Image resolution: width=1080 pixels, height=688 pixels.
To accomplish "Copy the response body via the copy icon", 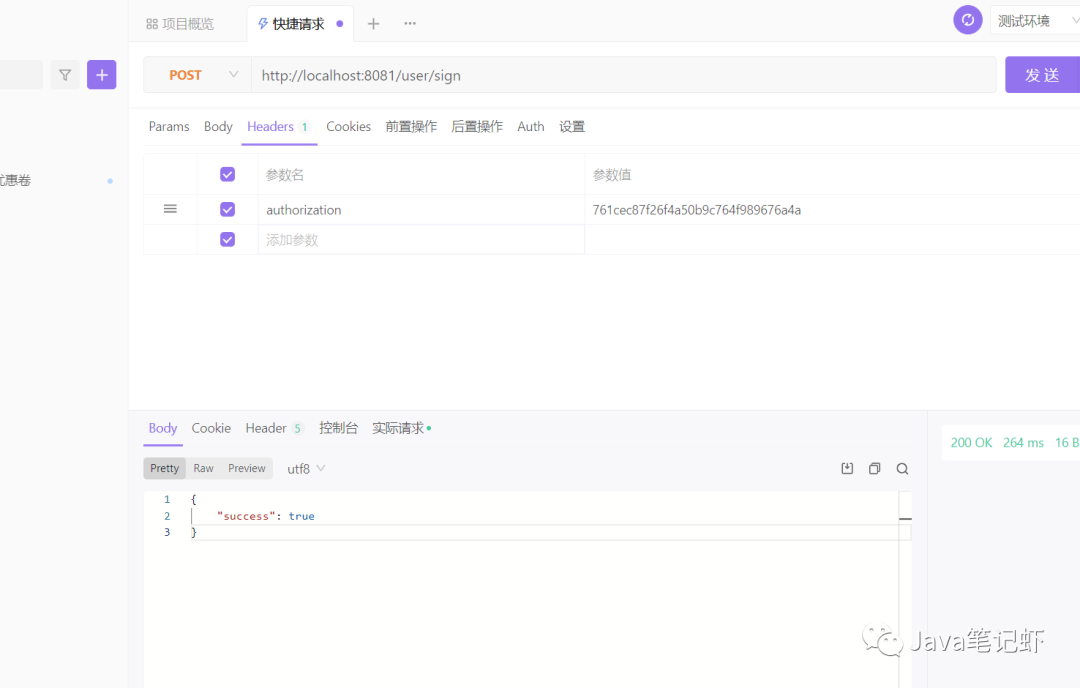I will (875, 467).
